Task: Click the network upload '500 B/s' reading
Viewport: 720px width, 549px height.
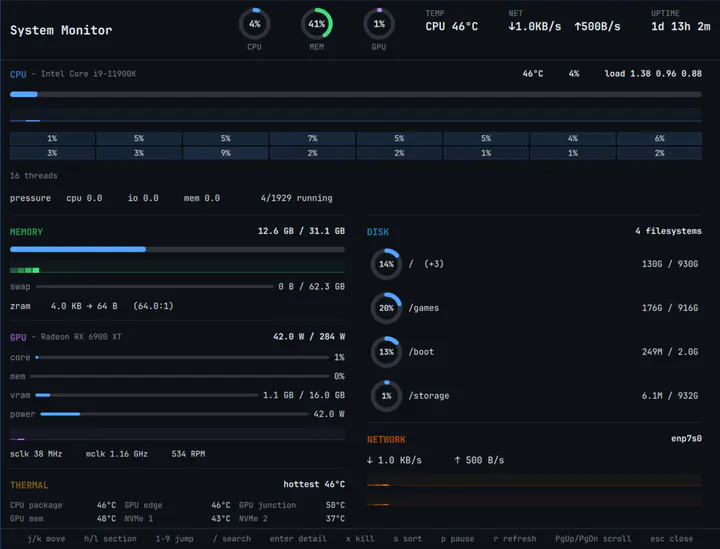Action: [479, 460]
